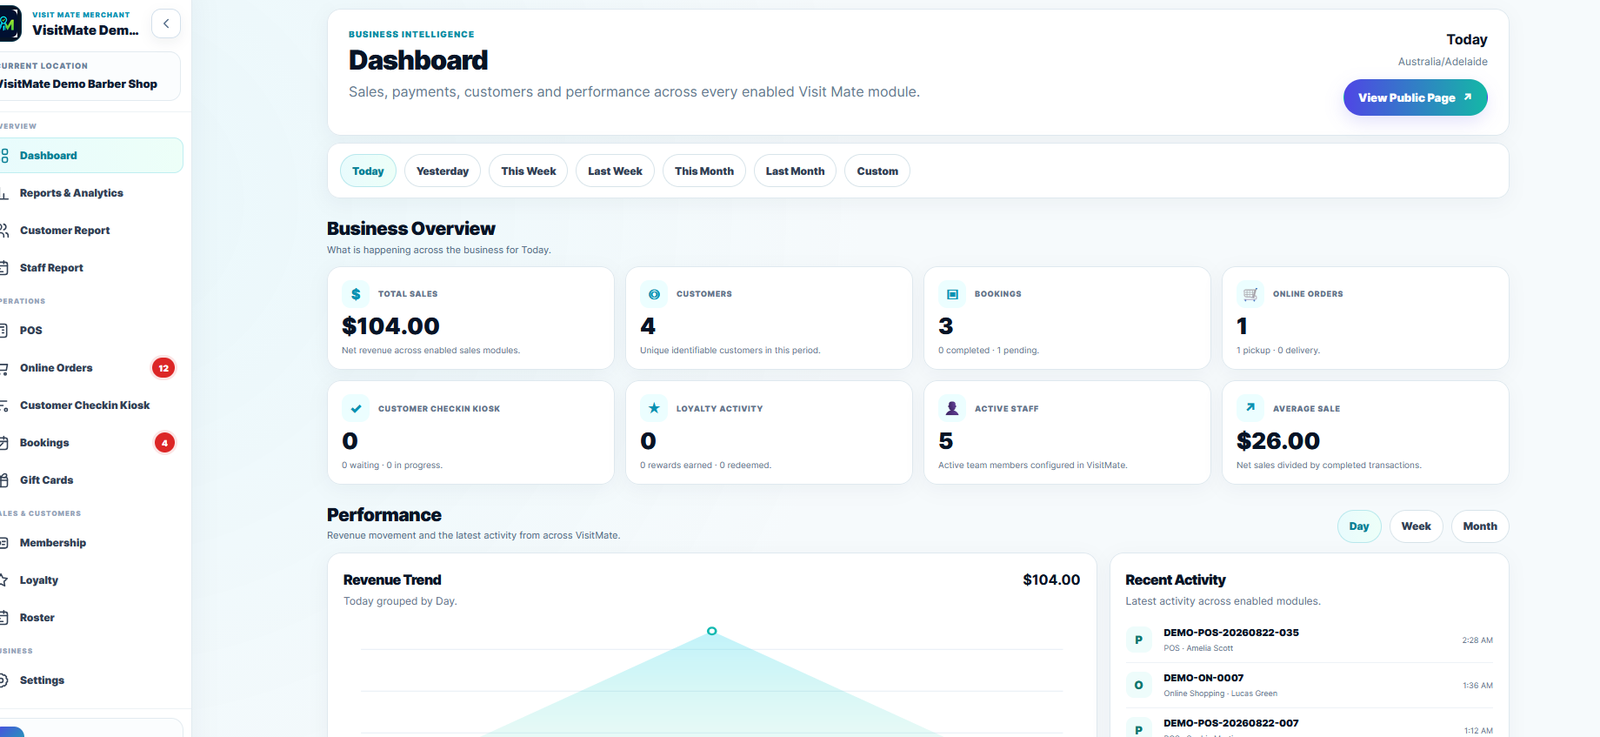Click the Bookings card calendar icon
The width and height of the screenshot is (1600, 737).
click(952, 294)
